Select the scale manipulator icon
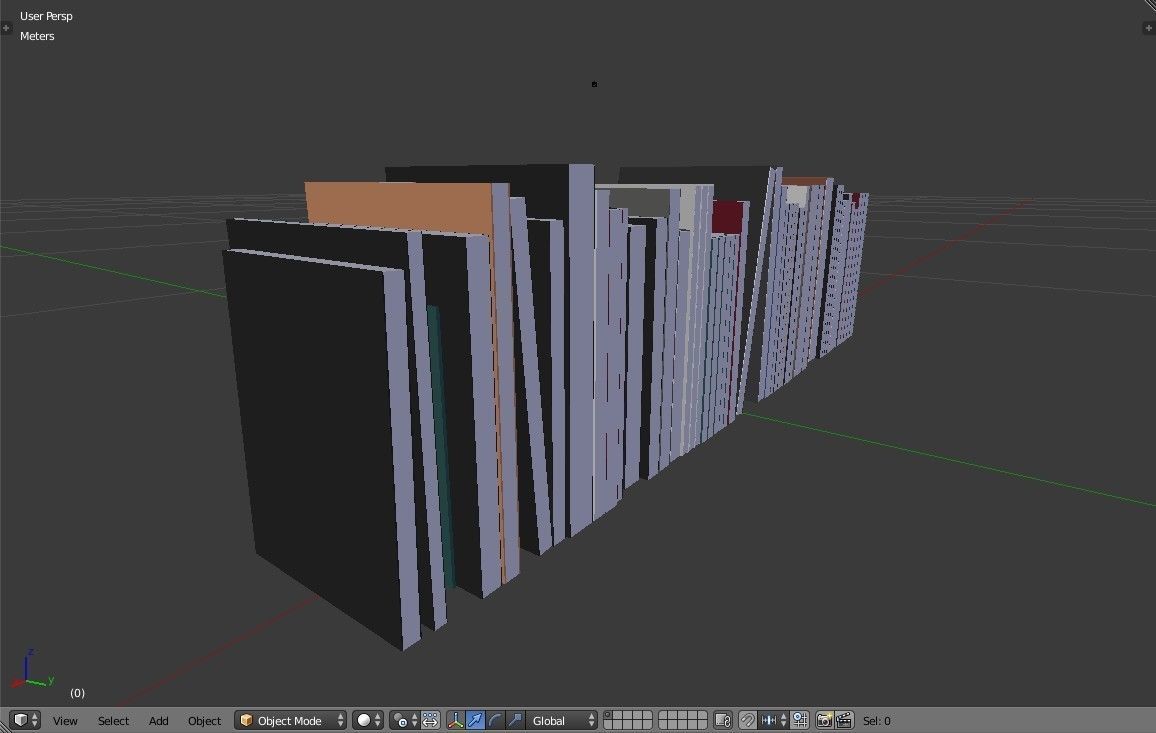This screenshot has height=733, width=1156. [515, 720]
